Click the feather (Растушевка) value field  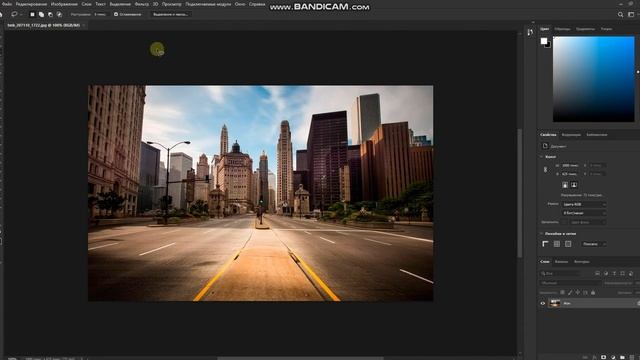pyautogui.click(x=100, y=14)
